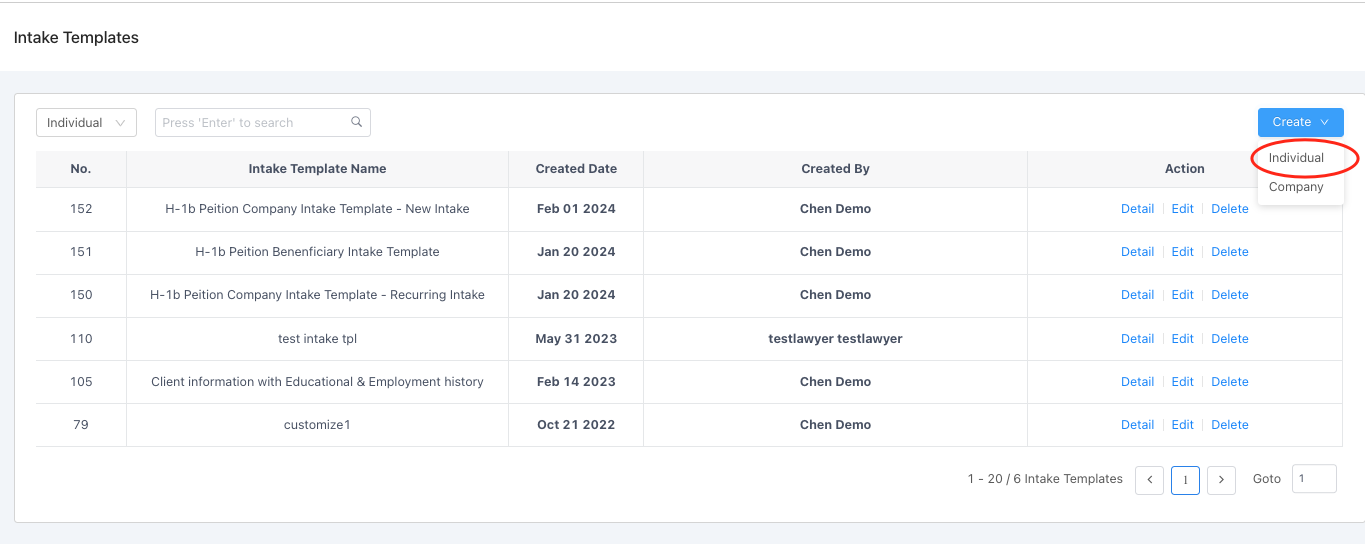Screen dimensions: 1365x553
Task: Click 'test intake tpl' name cell
Action: coord(317,339)
